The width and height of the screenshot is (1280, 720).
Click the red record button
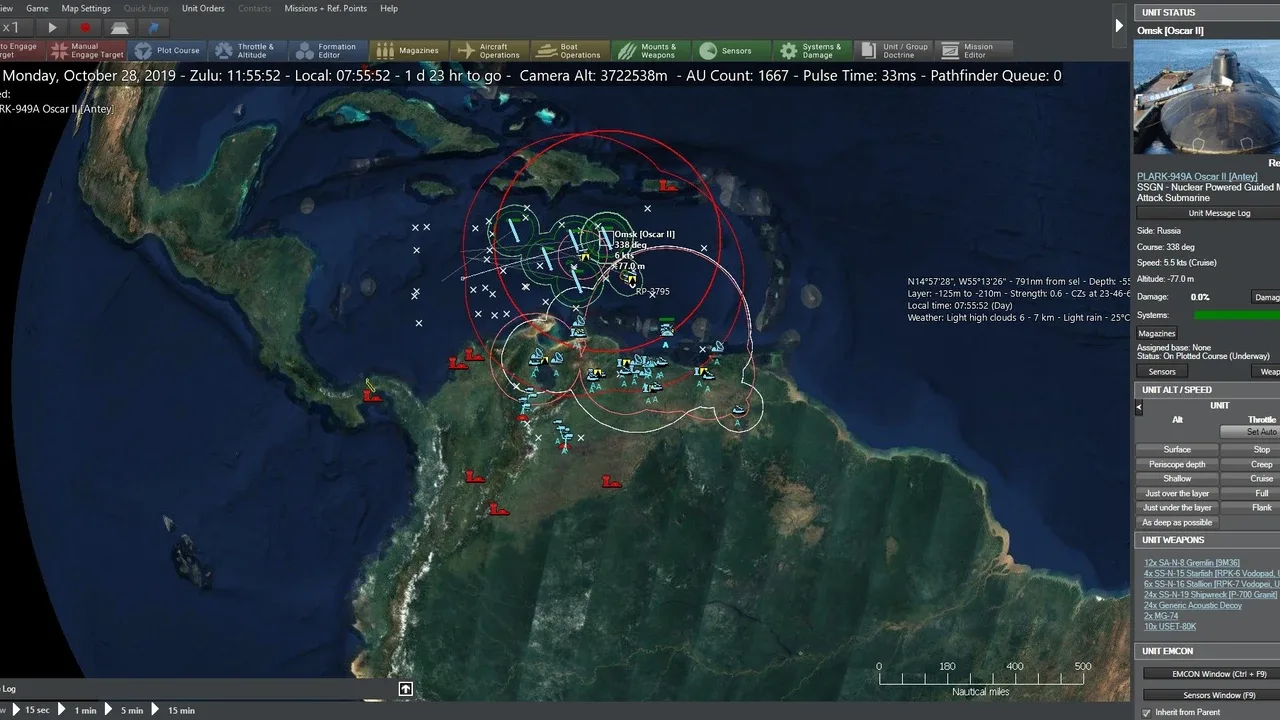click(x=85, y=28)
